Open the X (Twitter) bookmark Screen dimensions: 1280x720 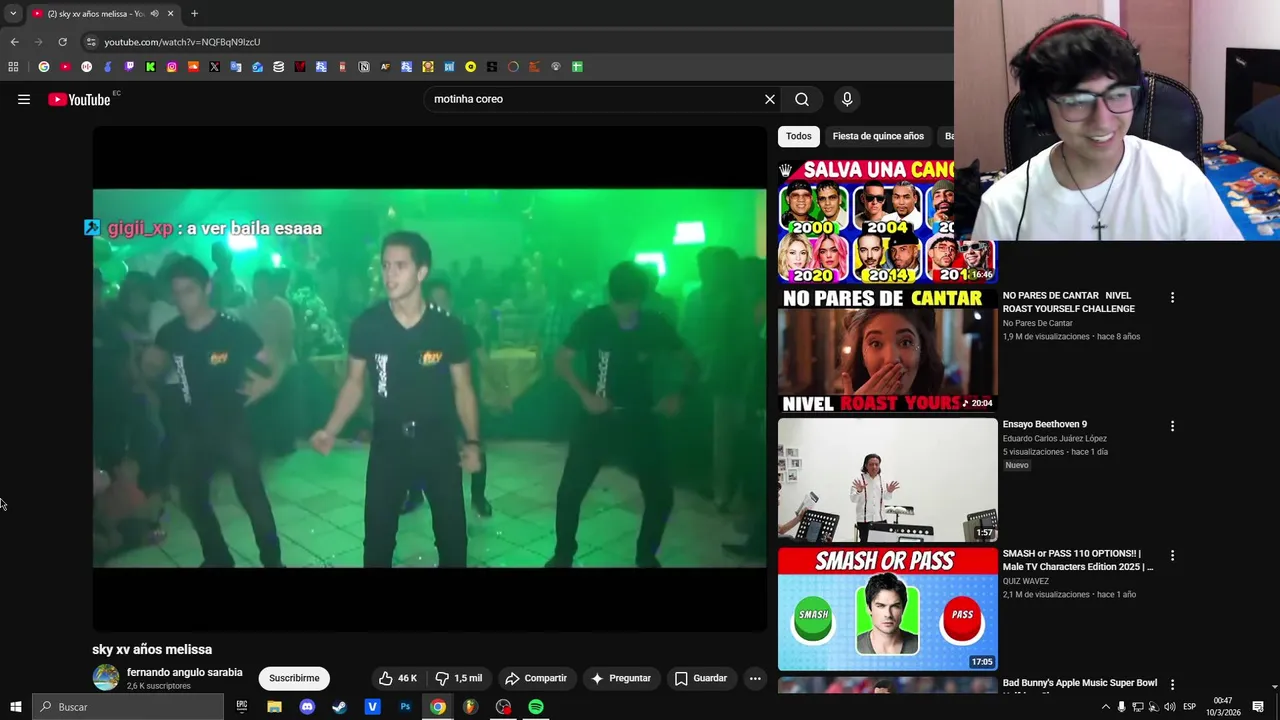[214, 67]
